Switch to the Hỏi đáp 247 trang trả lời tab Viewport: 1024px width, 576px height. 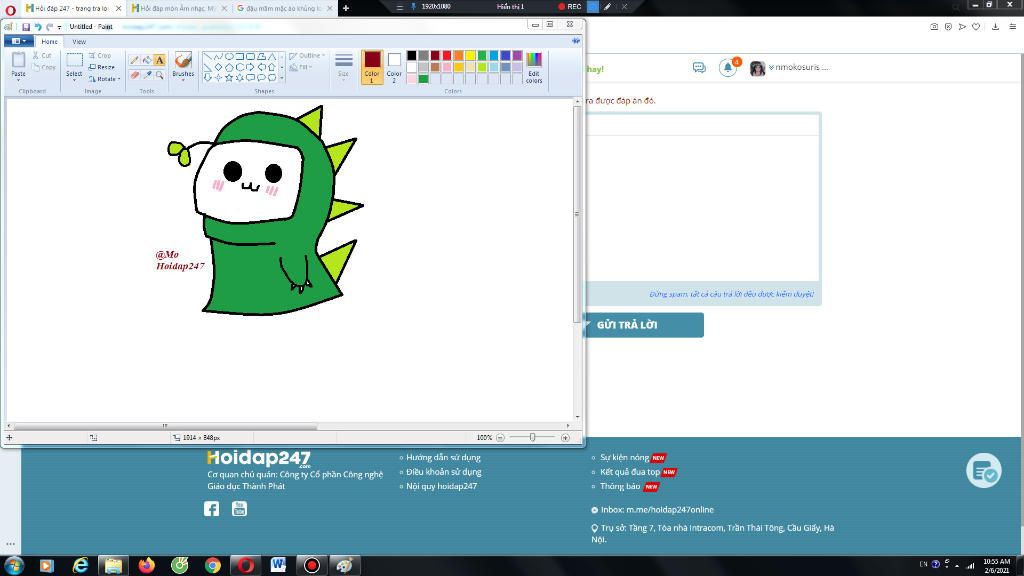tap(72, 8)
